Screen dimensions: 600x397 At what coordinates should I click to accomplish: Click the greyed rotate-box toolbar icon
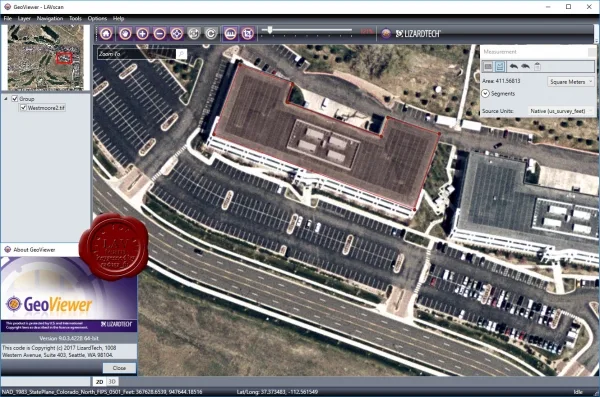tap(194, 34)
